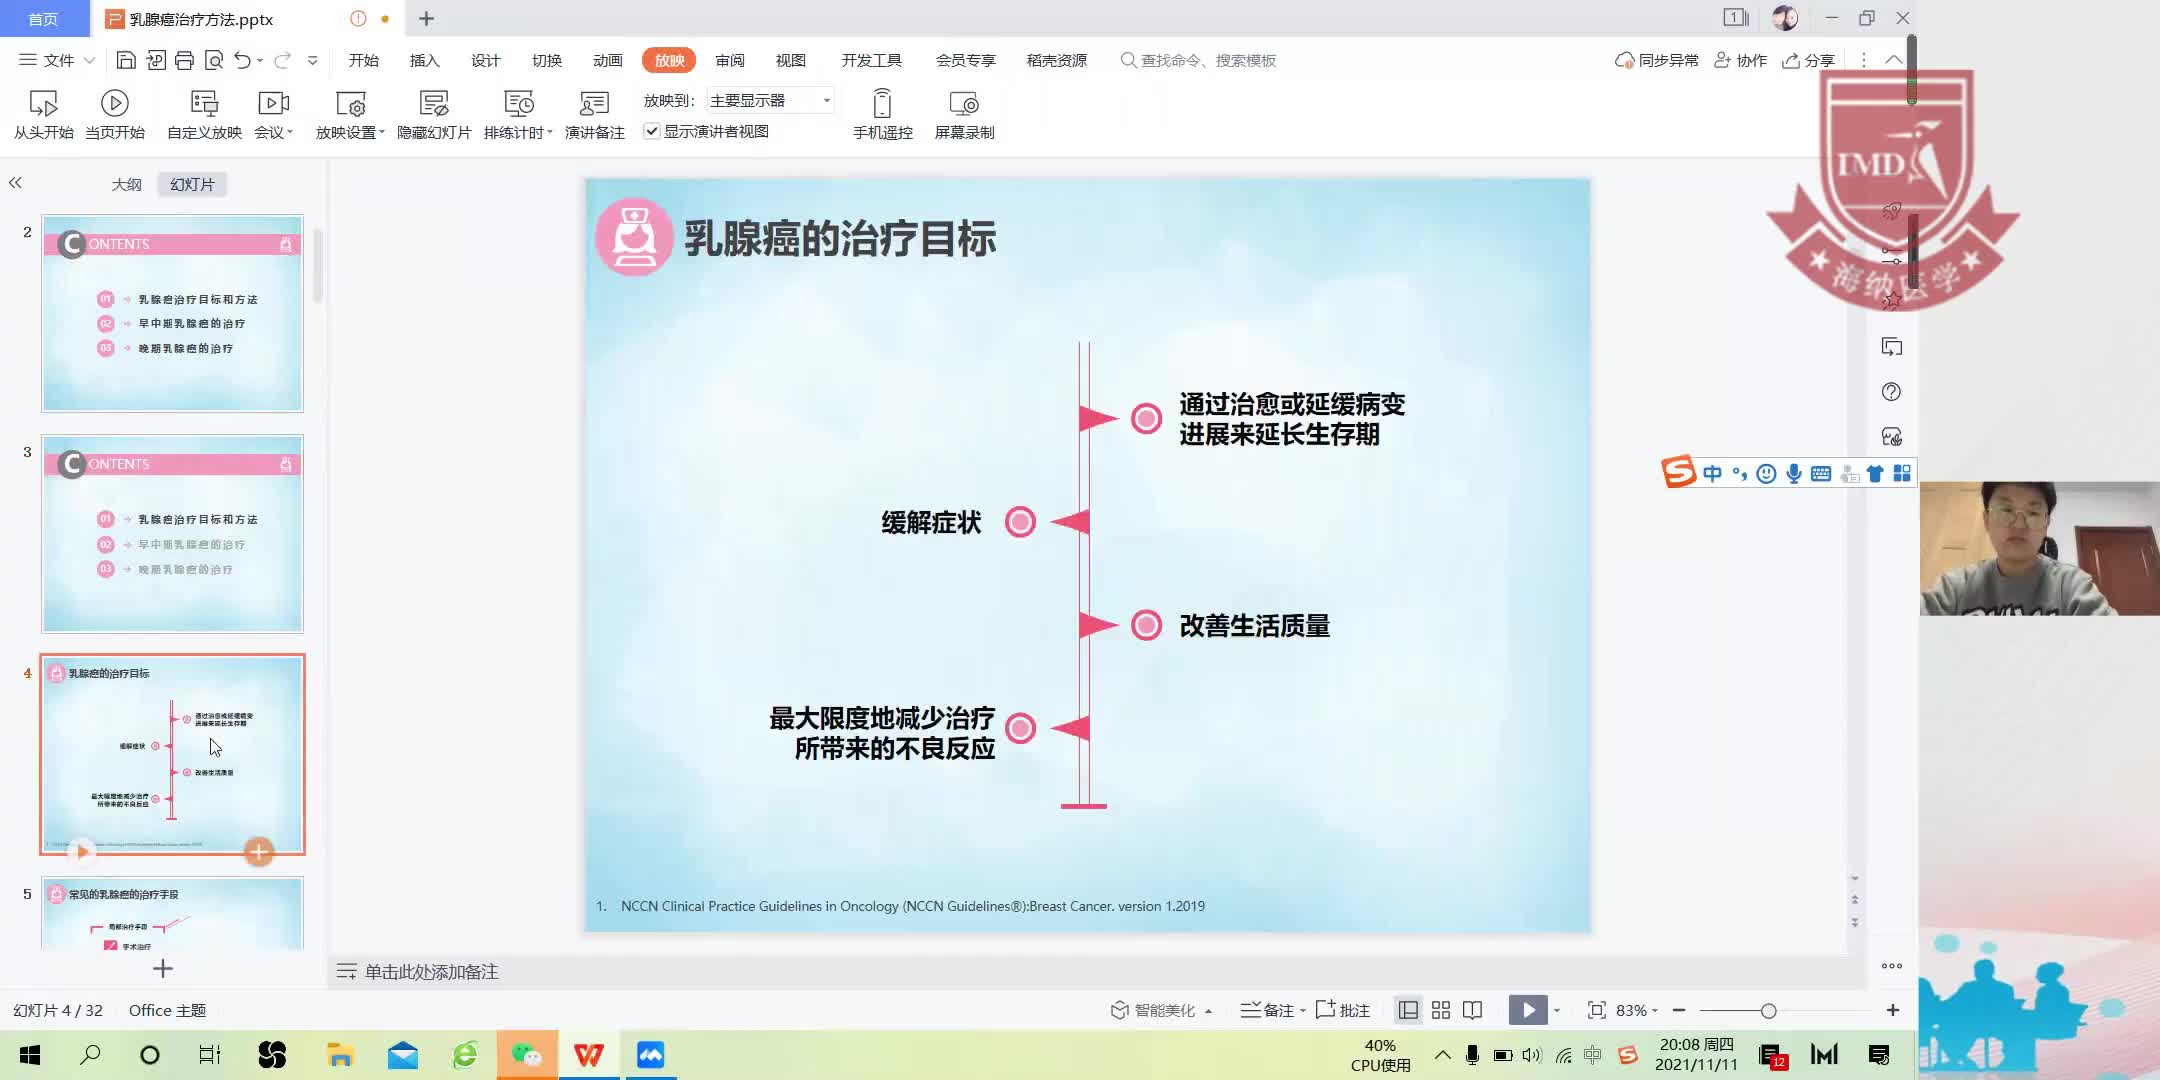This screenshot has height=1080, width=2160.
Task: Switch to the 开发工具 ribbon tab
Action: [870, 60]
